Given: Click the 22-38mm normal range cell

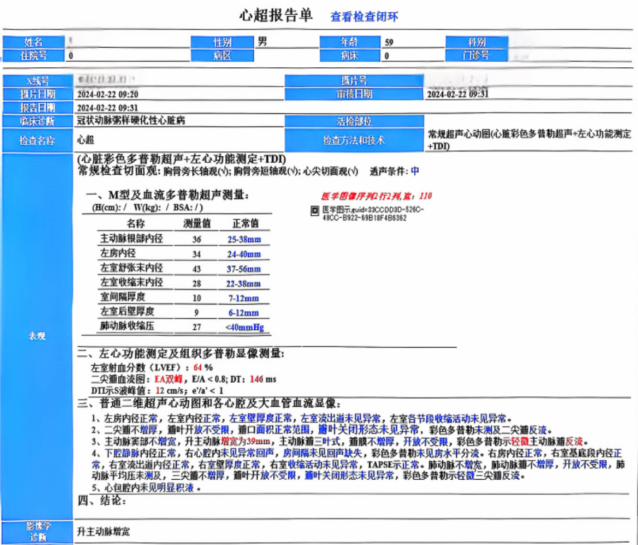Looking at the screenshot, I should (243, 284).
